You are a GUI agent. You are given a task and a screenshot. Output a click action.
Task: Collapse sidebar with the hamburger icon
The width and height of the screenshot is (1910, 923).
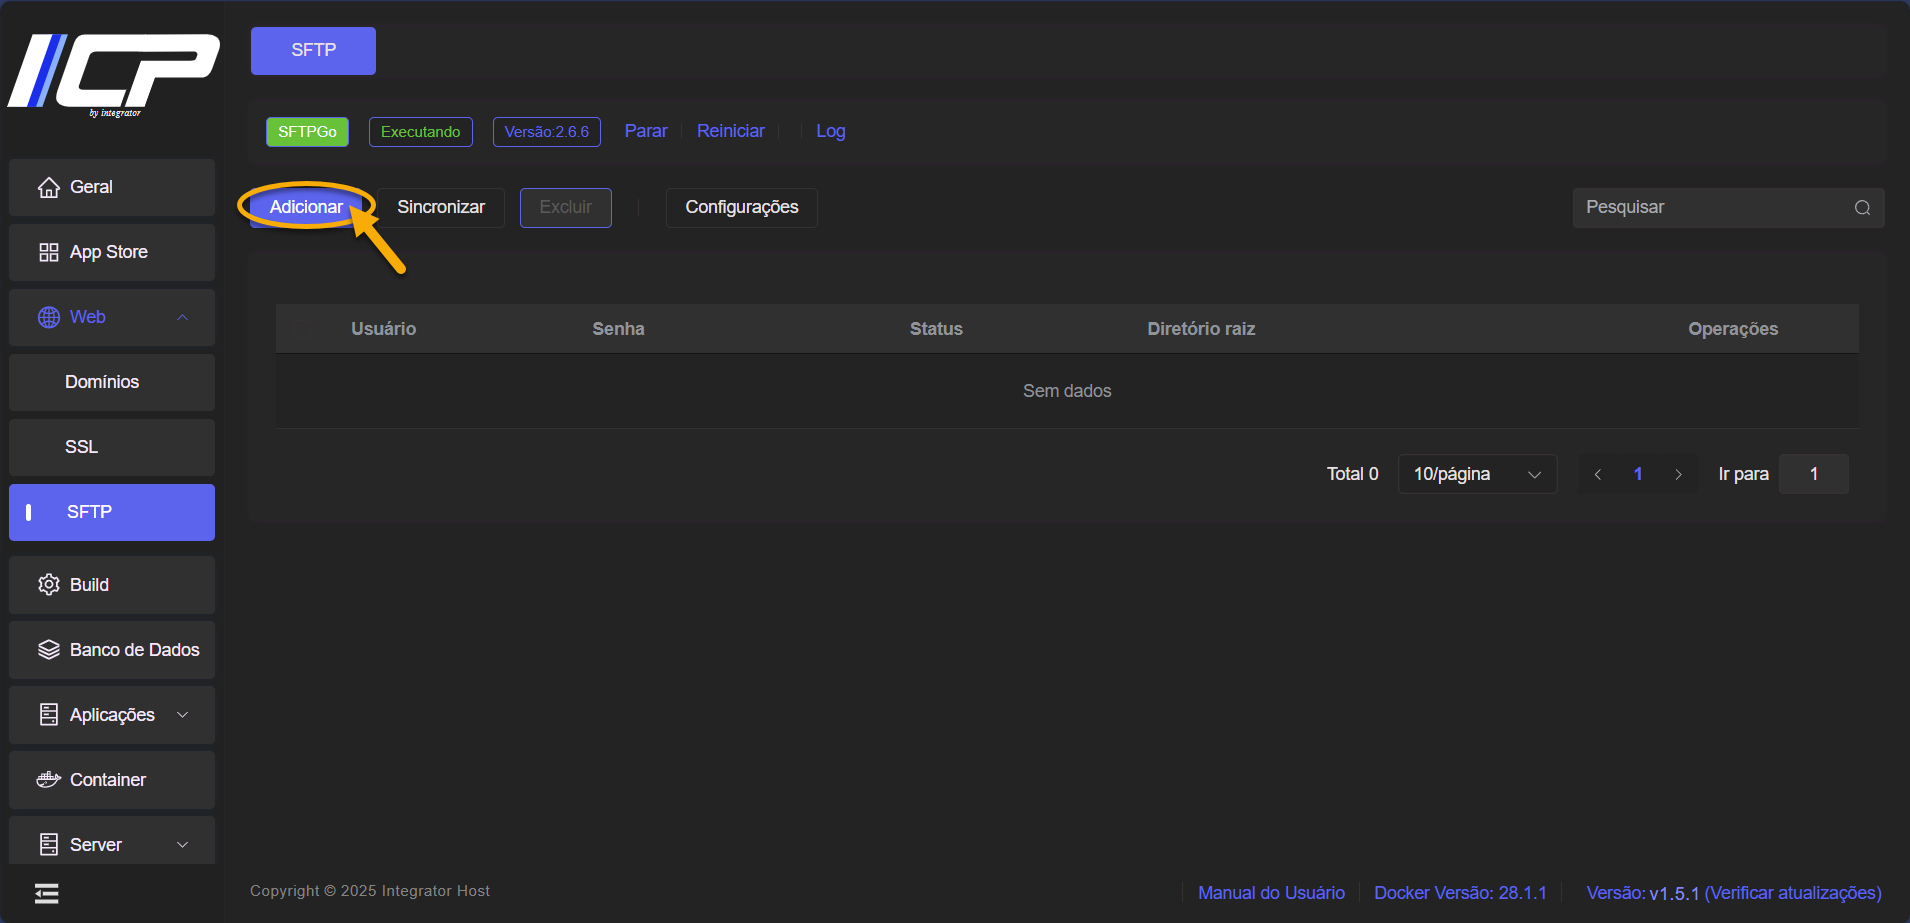(47, 893)
